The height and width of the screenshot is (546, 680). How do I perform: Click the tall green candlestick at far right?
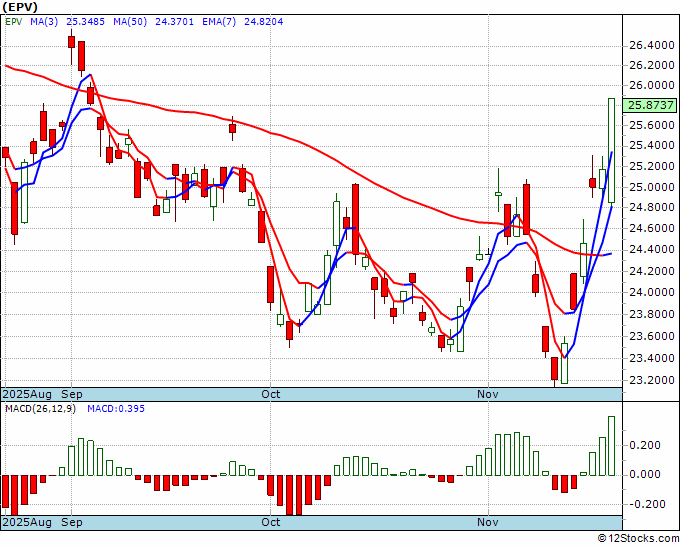pos(611,150)
